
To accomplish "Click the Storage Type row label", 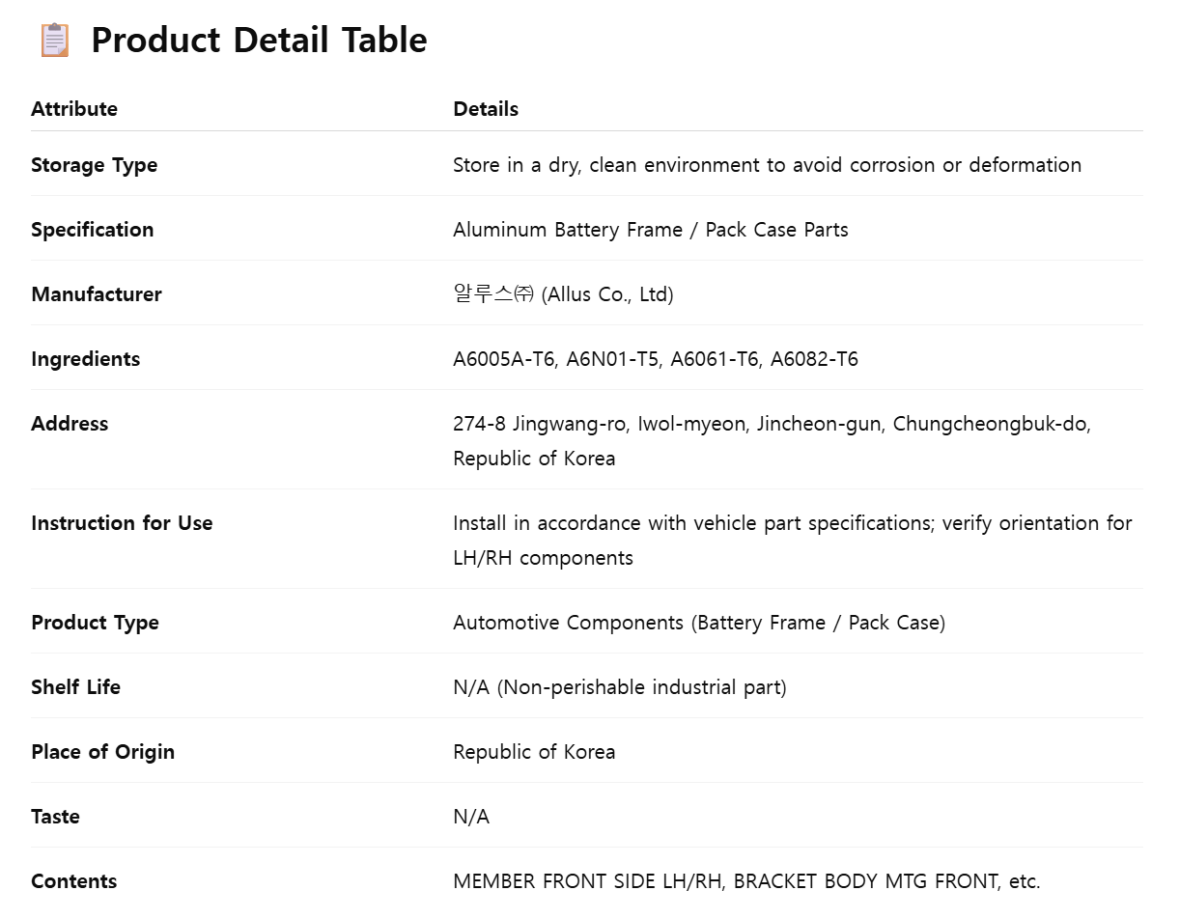I will pyautogui.click(x=94, y=165).
